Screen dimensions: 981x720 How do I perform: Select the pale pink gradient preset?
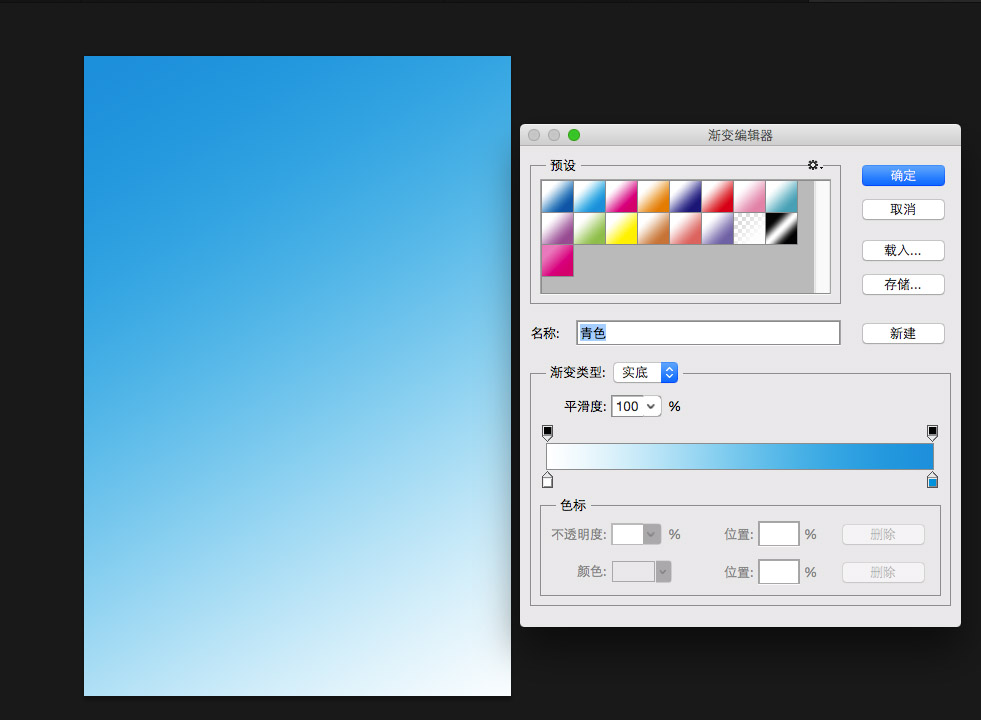click(x=749, y=196)
